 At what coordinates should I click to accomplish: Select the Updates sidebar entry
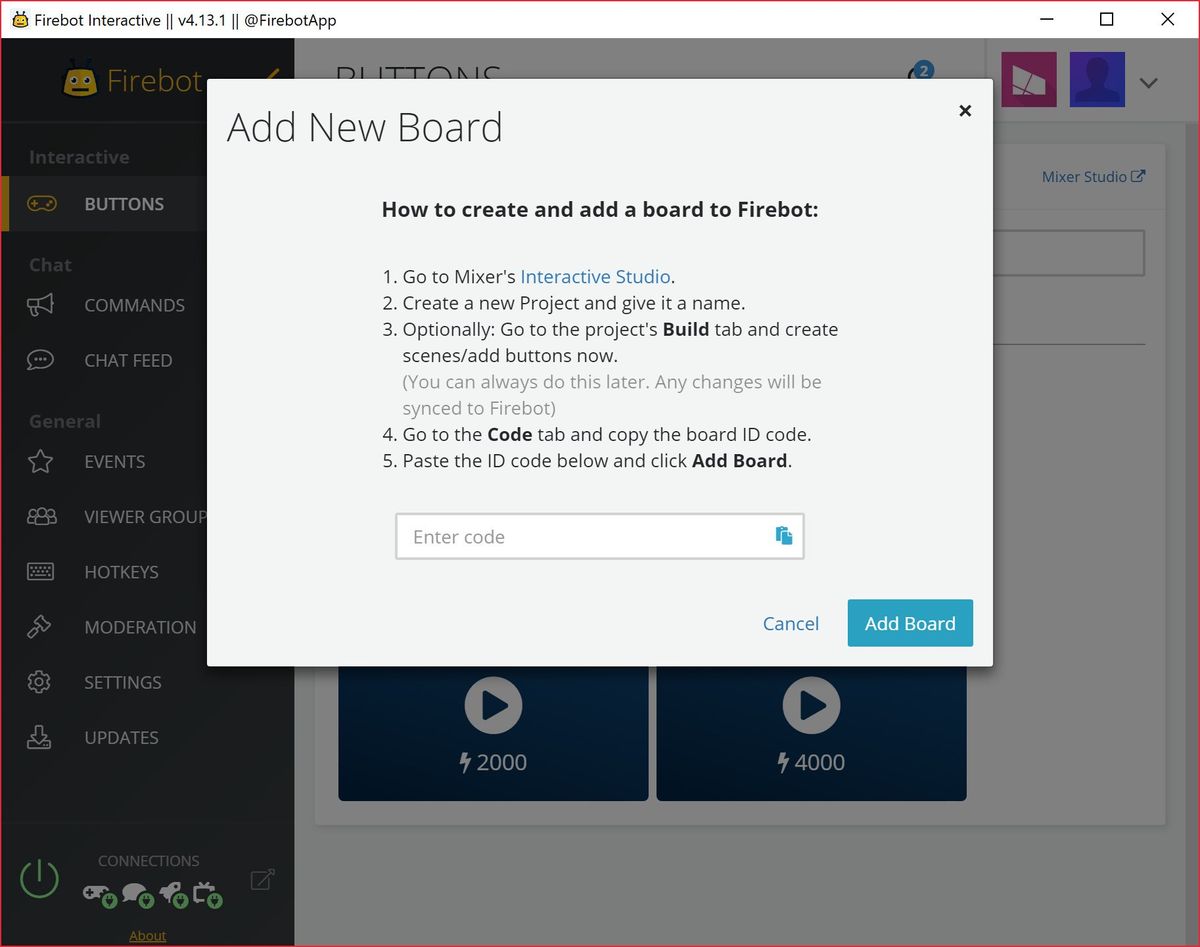(x=121, y=737)
